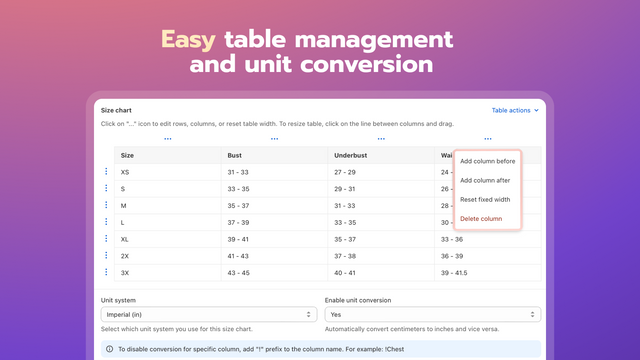The height and width of the screenshot is (360, 640).
Task: Select Delete column from menu
Action: point(487,219)
